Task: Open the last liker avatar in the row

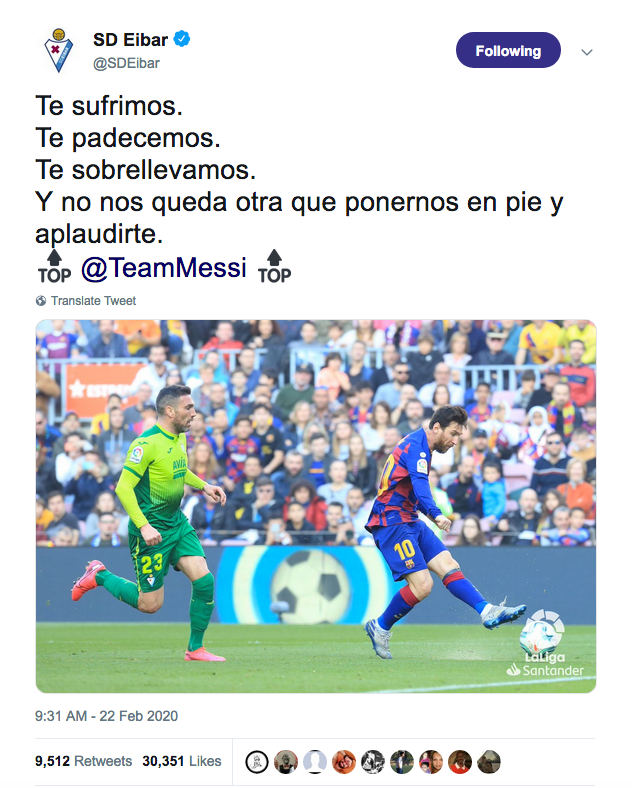Action: click(489, 762)
